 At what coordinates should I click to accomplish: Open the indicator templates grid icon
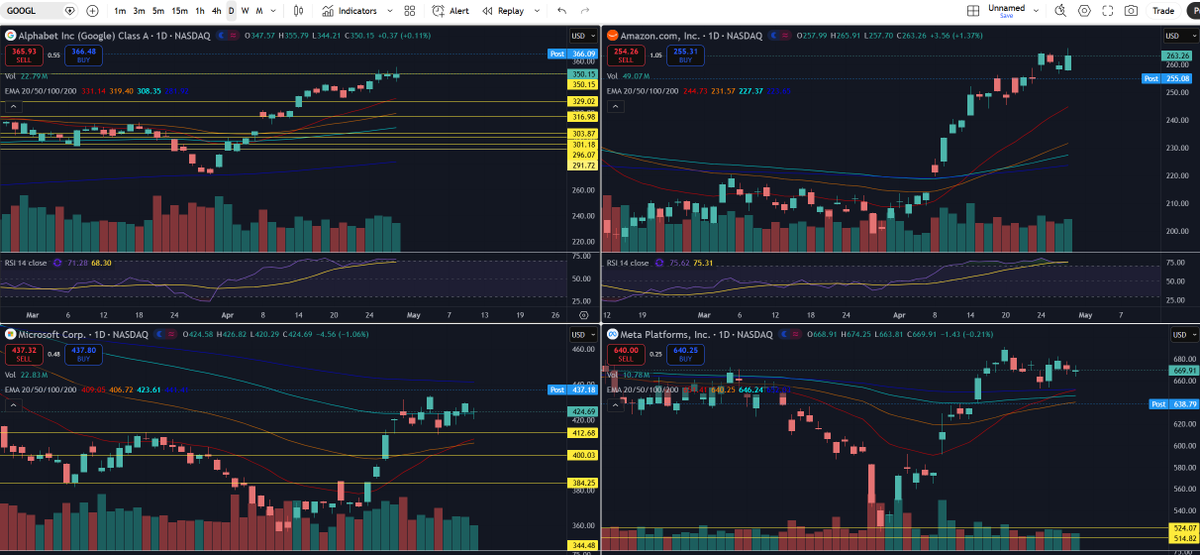(410, 10)
